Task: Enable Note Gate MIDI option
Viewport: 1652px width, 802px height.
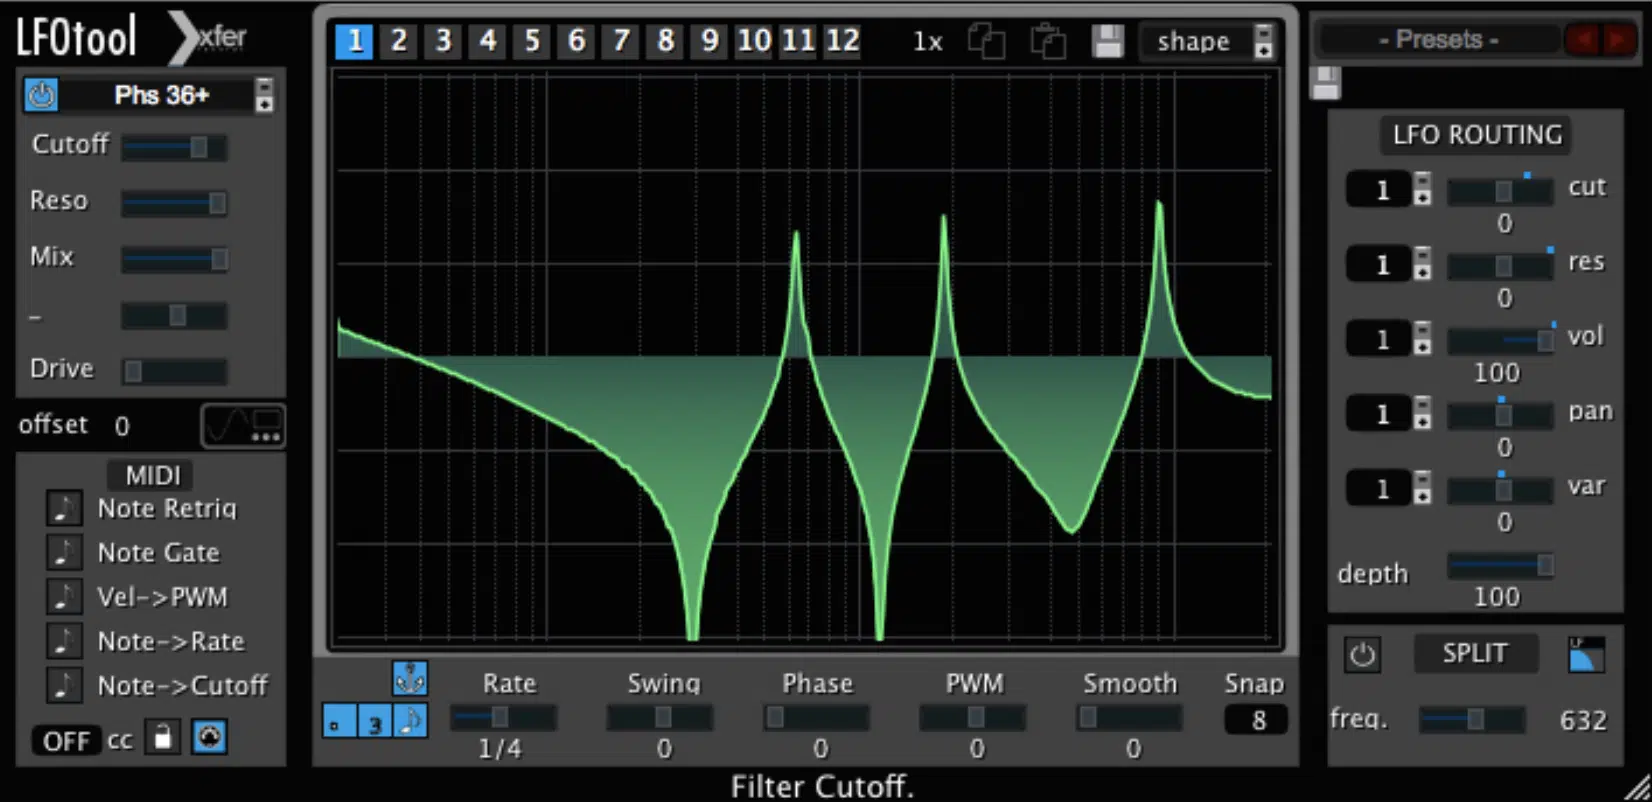Action: click(x=64, y=552)
